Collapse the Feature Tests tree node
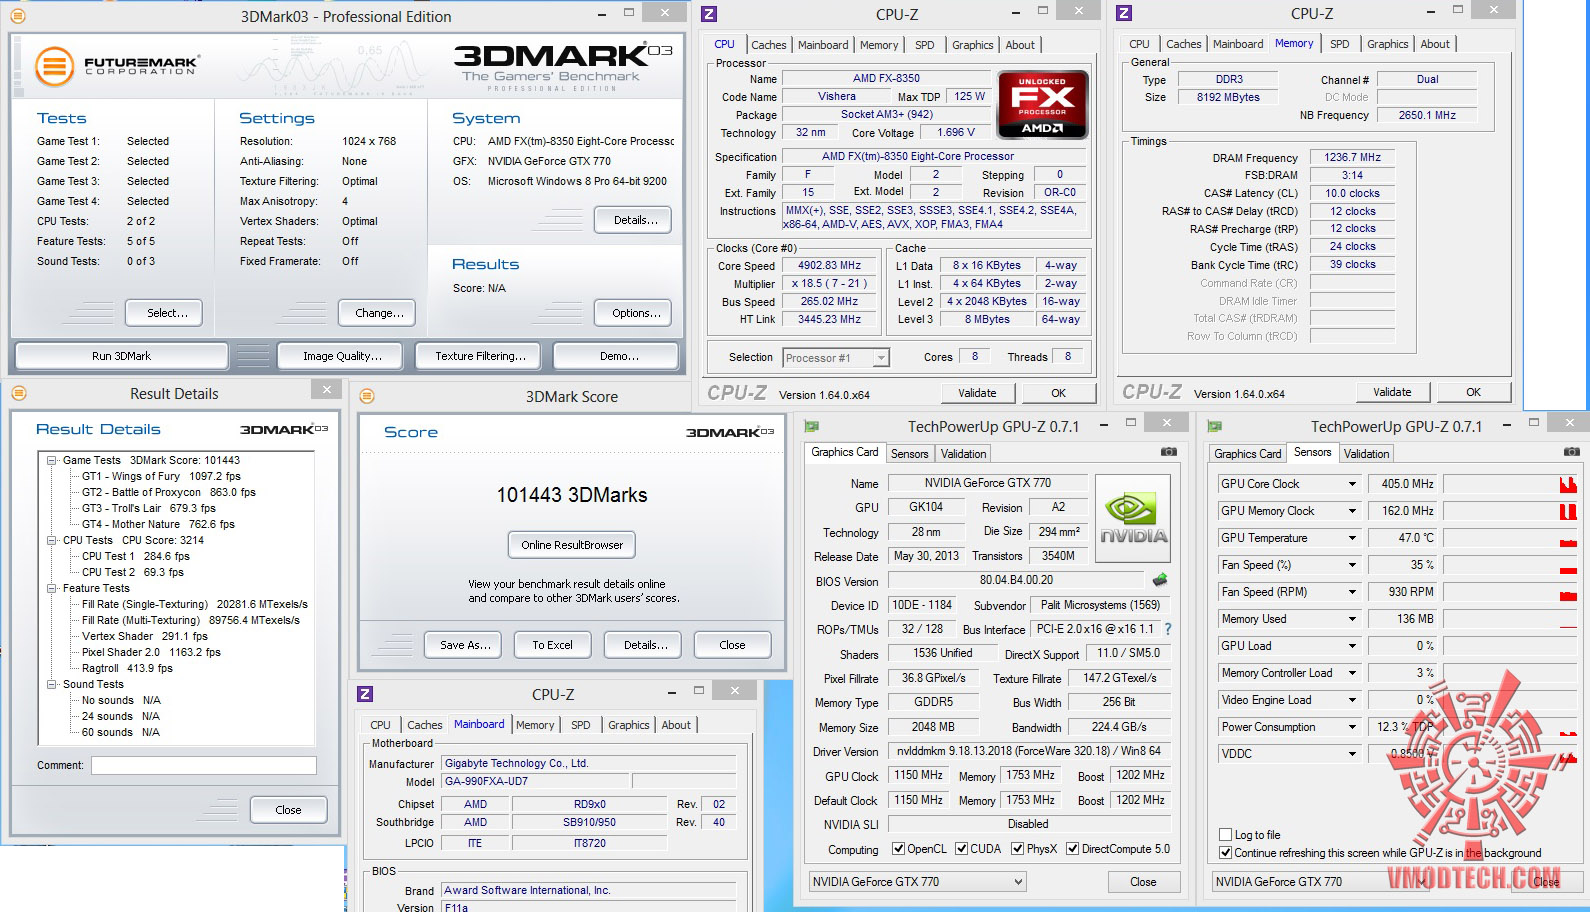Screen dimensions: 1590x912 [51, 588]
